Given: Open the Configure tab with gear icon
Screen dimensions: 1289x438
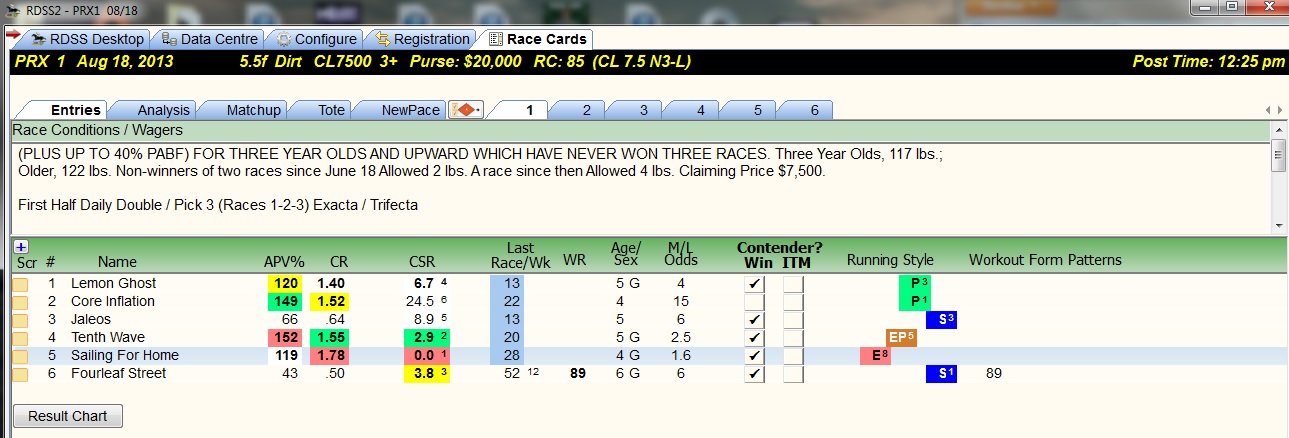Looking at the screenshot, I should pyautogui.click(x=316, y=39).
